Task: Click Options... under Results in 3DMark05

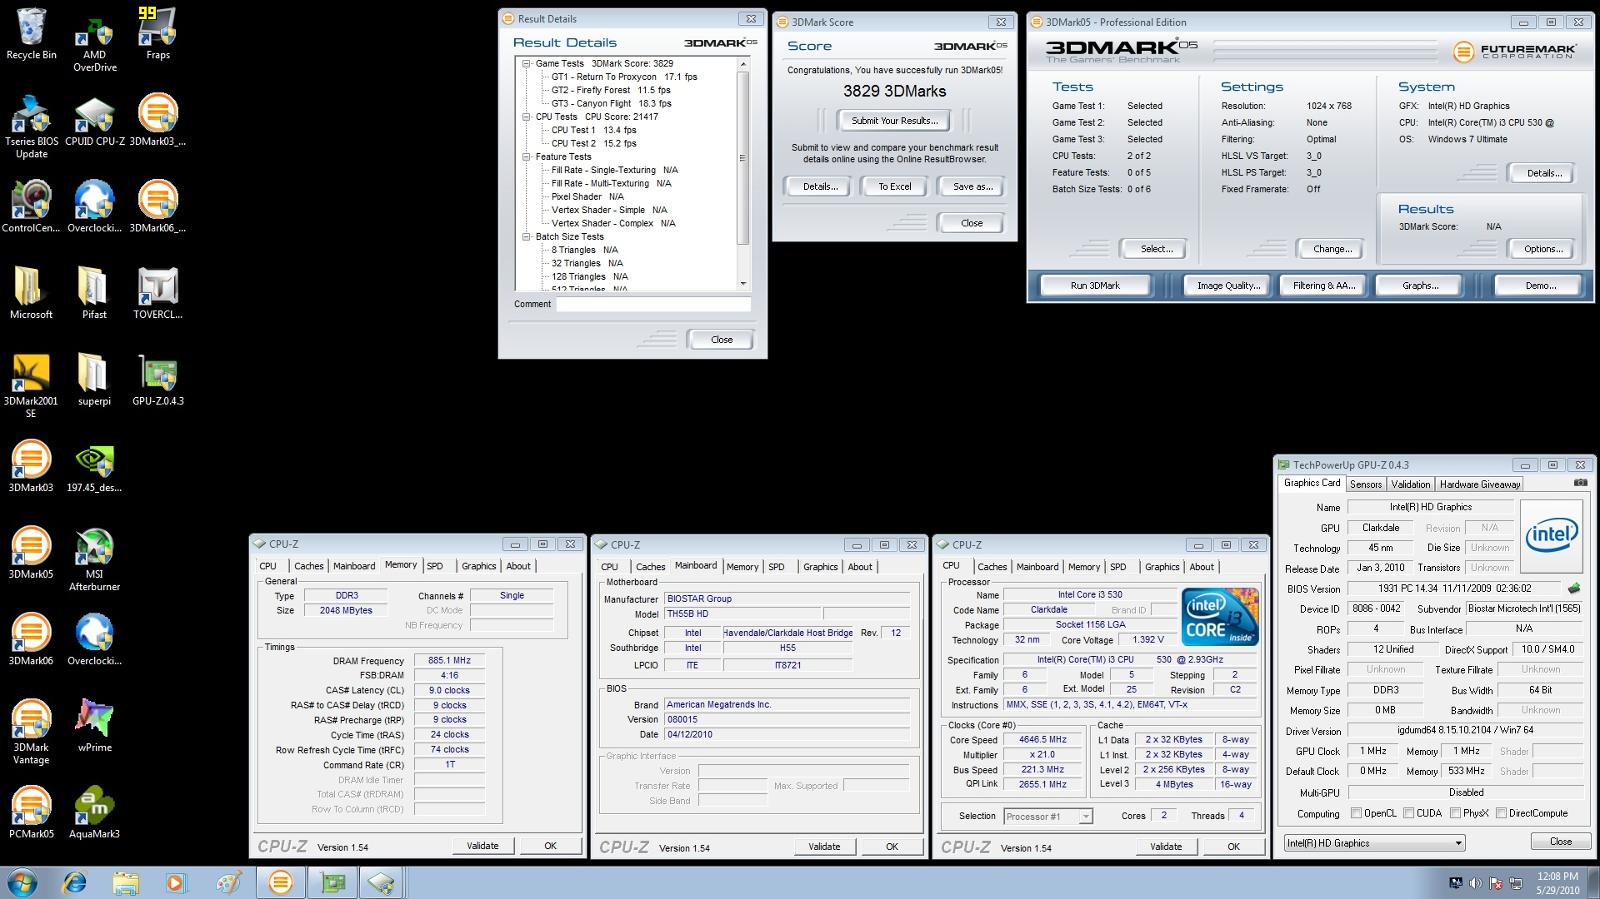Action: click(1543, 249)
